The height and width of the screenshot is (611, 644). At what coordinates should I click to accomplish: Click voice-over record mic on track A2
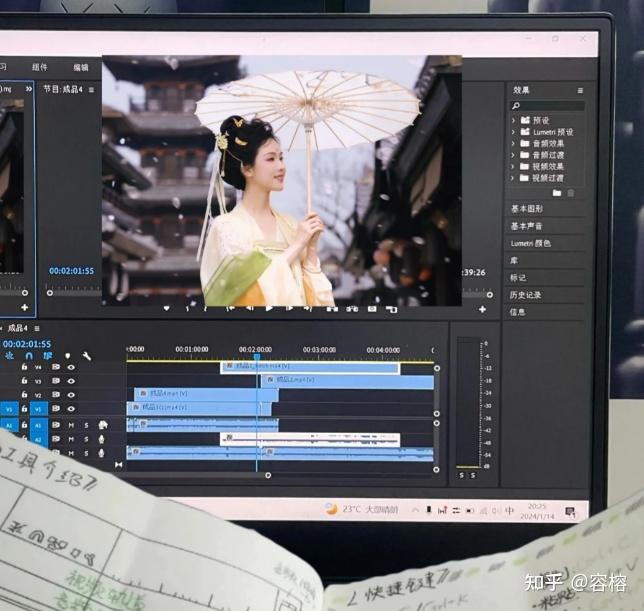[101, 439]
